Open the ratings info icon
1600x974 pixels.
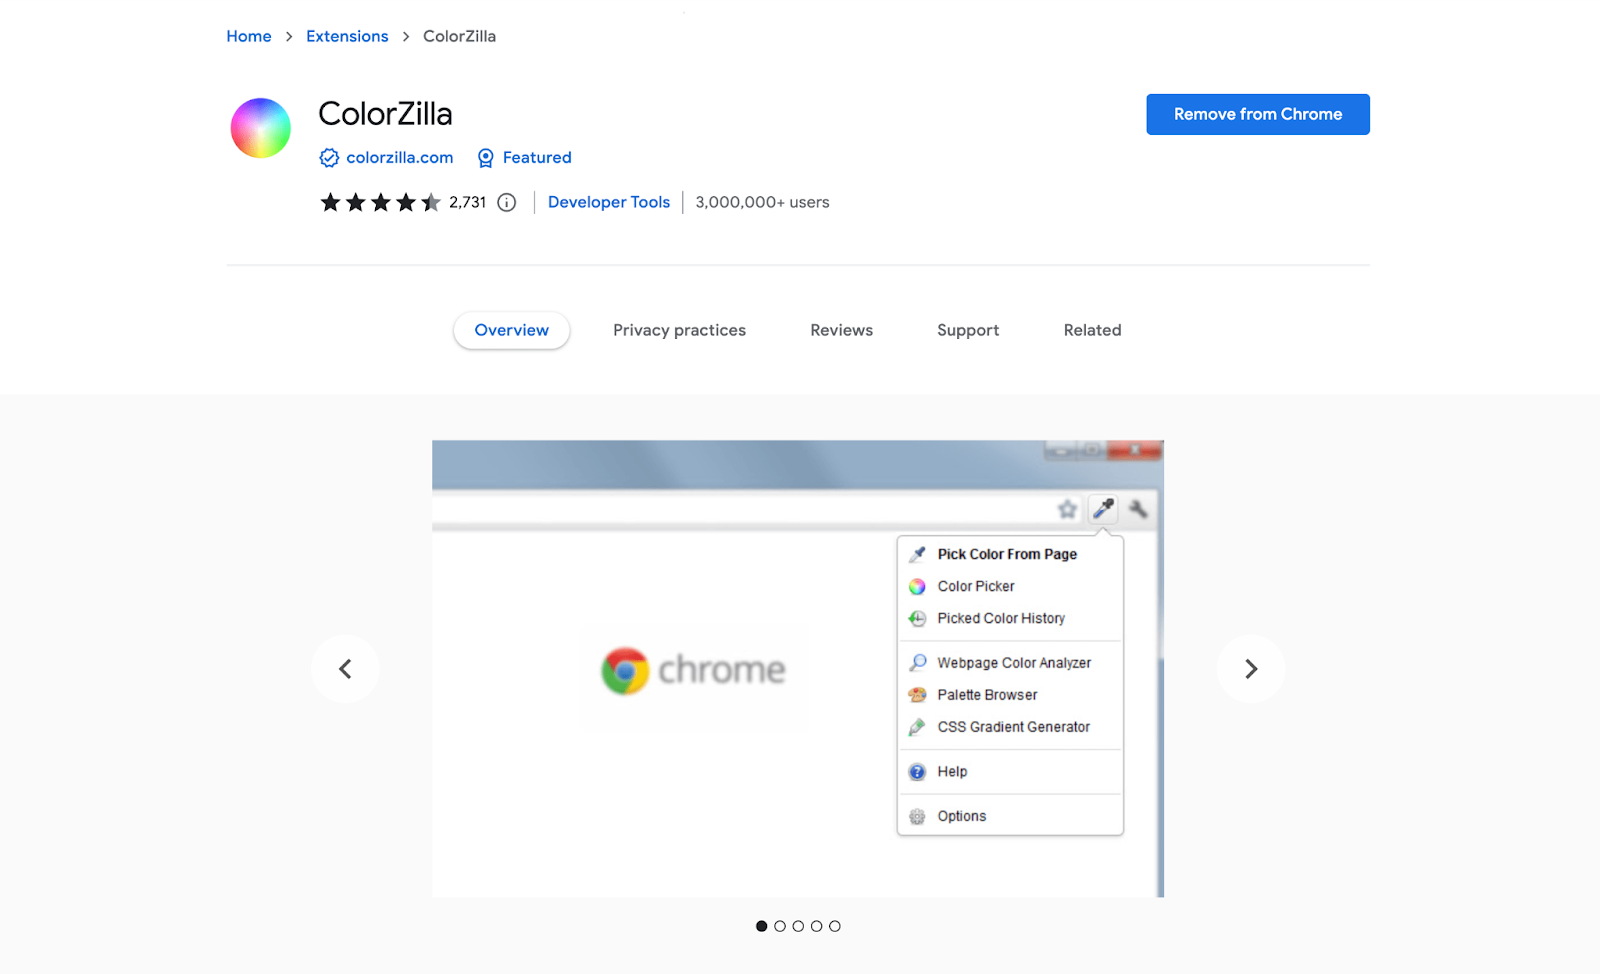[507, 203]
